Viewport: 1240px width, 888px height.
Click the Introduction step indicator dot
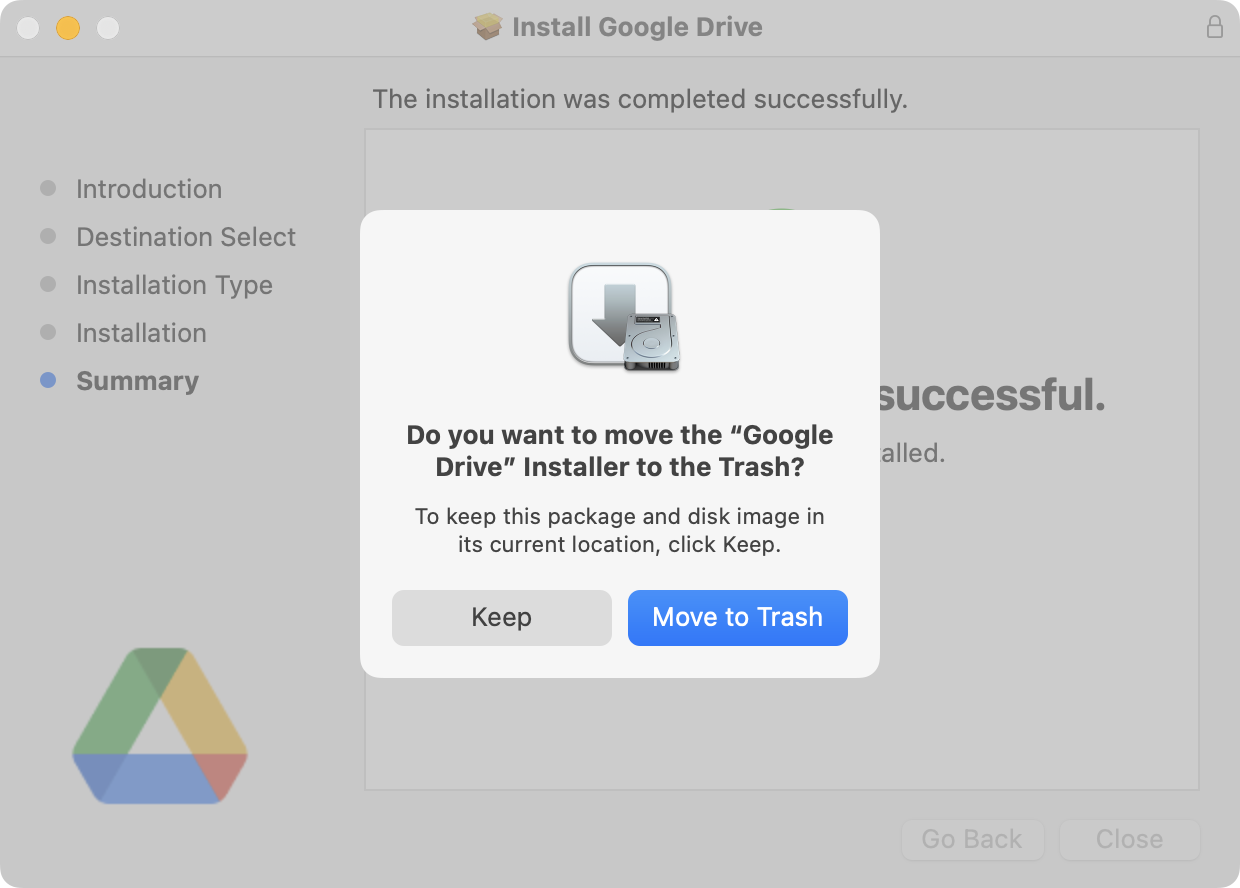click(x=48, y=187)
